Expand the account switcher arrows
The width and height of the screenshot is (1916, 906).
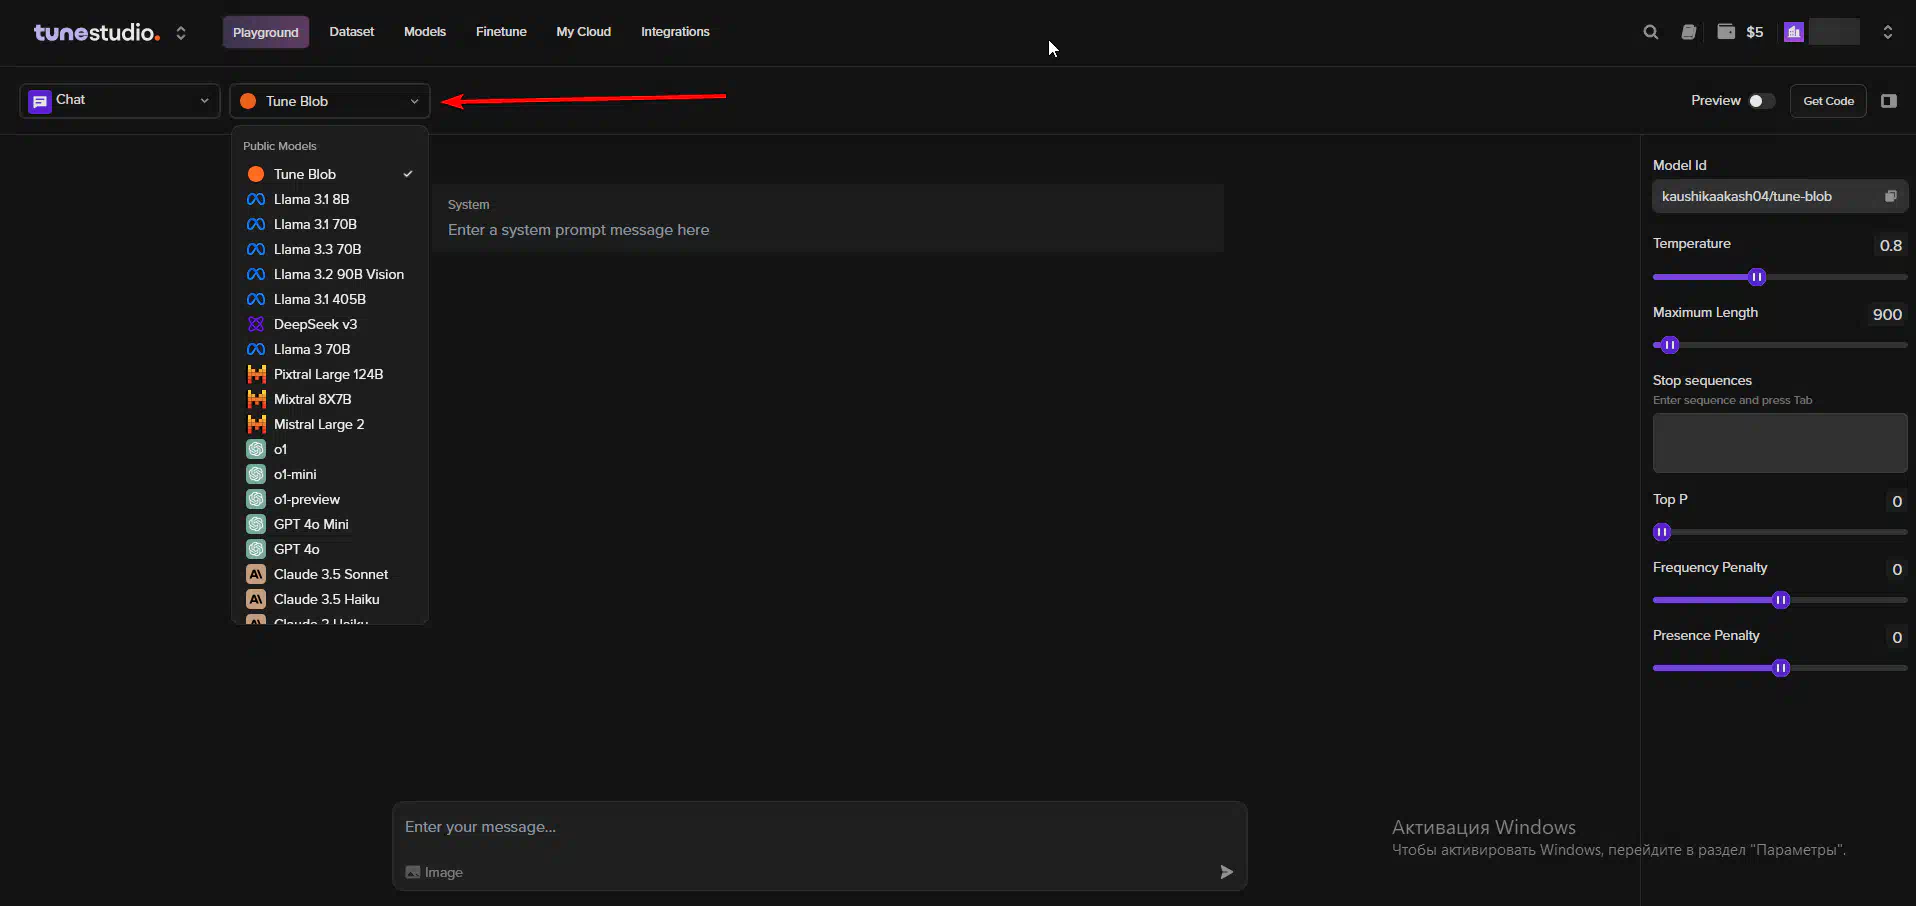coord(1888,32)
